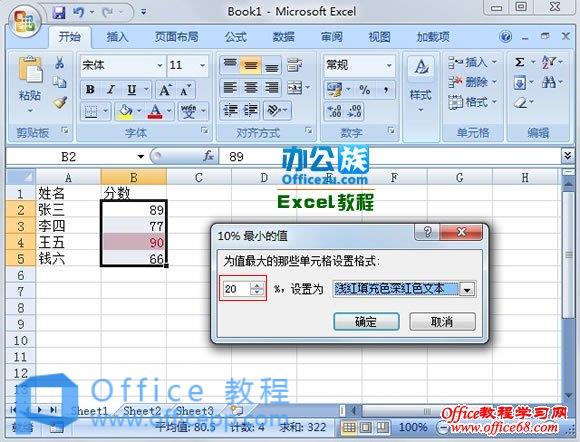580x442 pixels.
Task: Open Find and Select binoculars
Action: pos(548,82)
